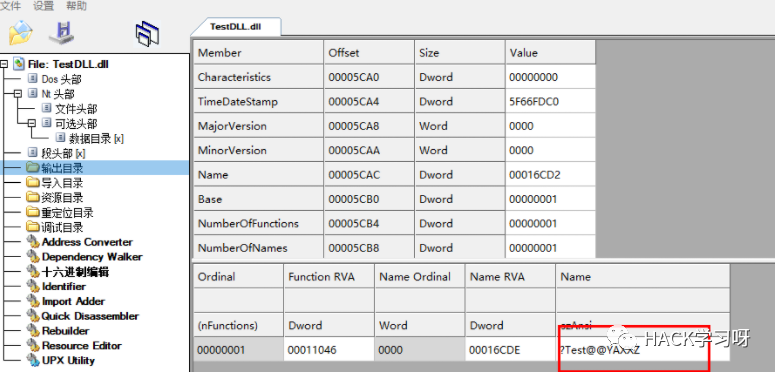Click the 调试目录 folder icon
The height and width of the screenshot is (372, 775).
coord(33,227)
